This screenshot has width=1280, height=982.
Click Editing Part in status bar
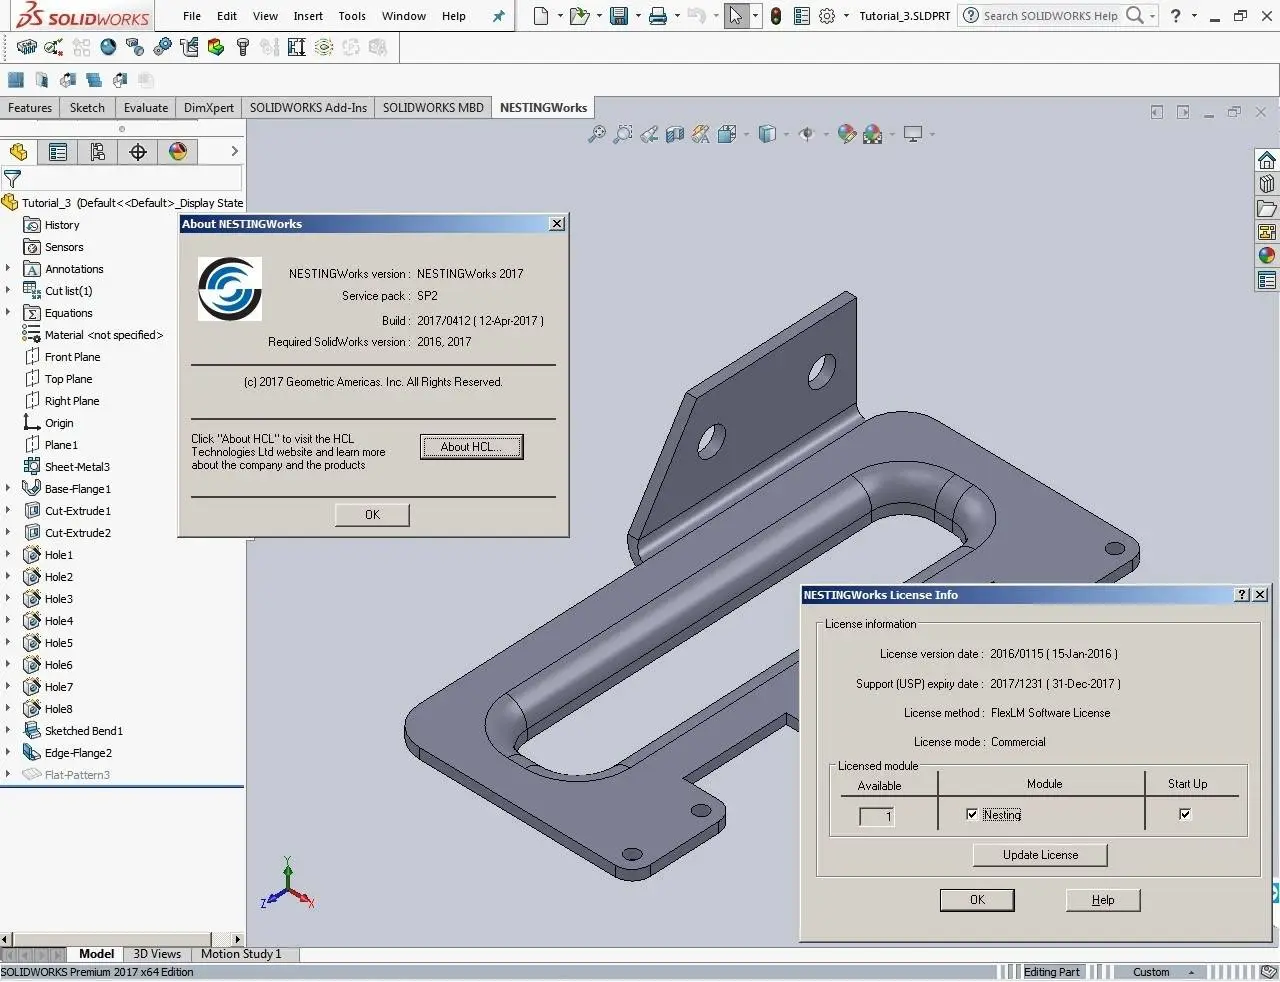[x=1051, y=972]
